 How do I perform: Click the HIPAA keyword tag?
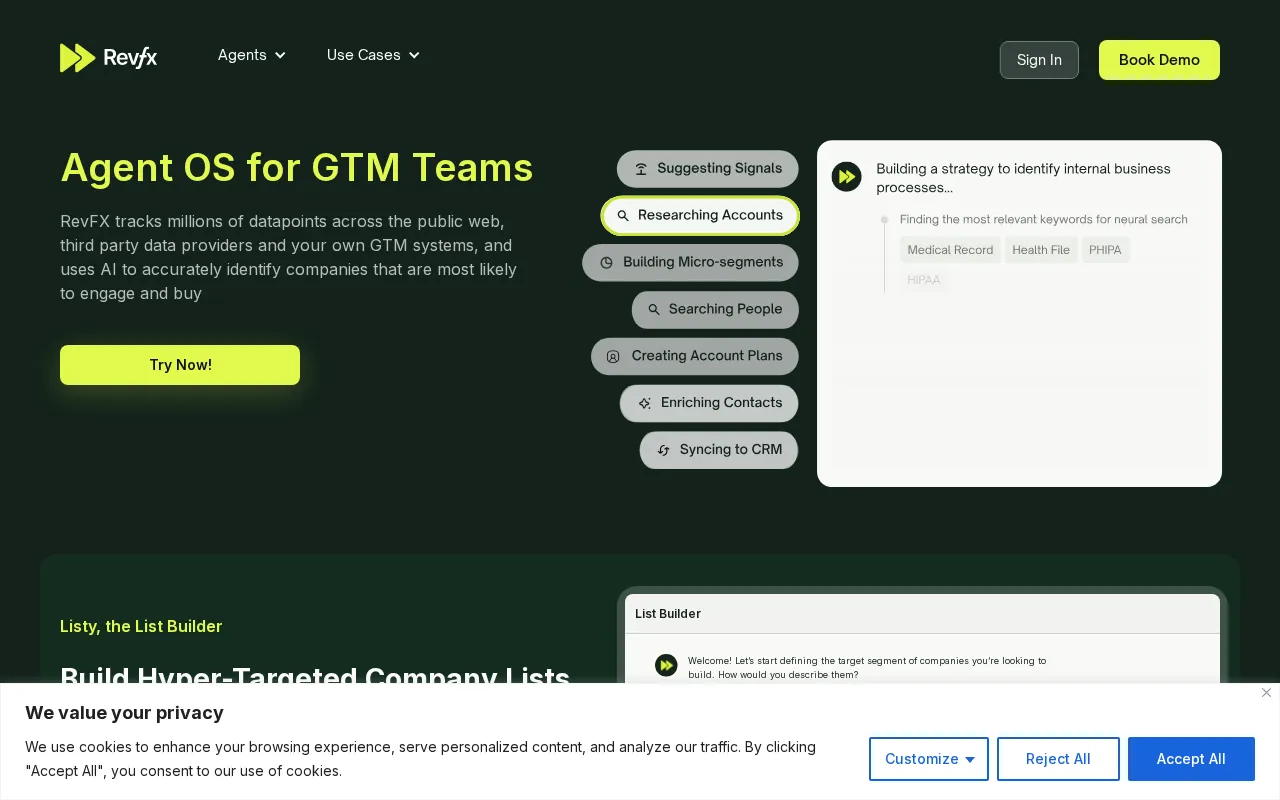click(924, 280)
